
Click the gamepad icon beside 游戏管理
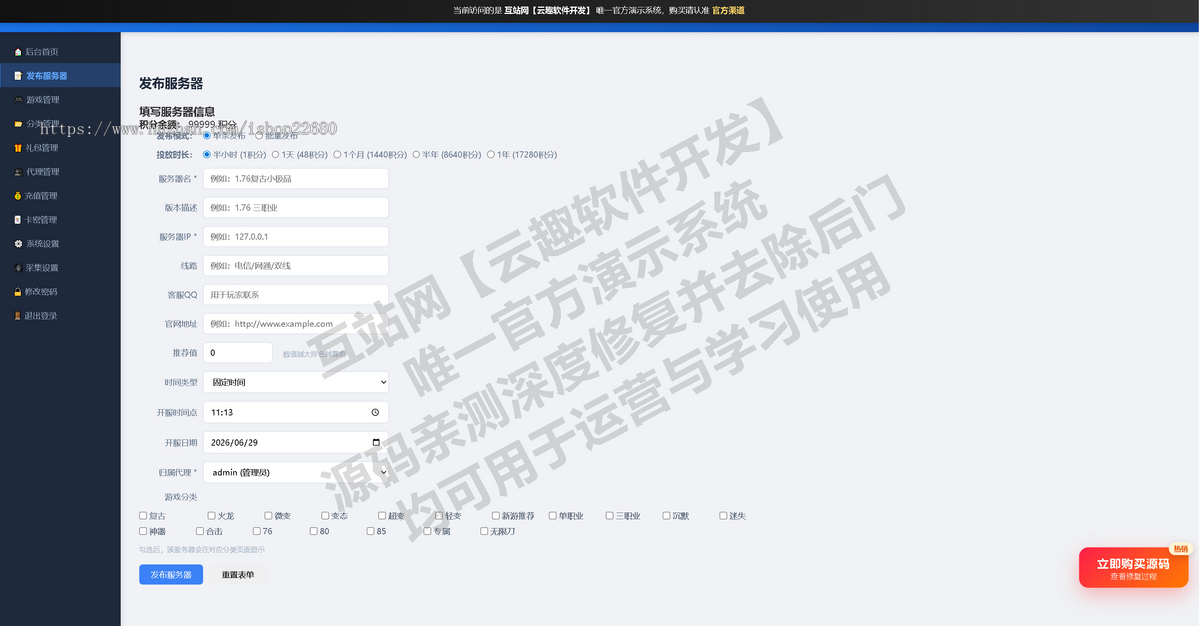[18, 100]
